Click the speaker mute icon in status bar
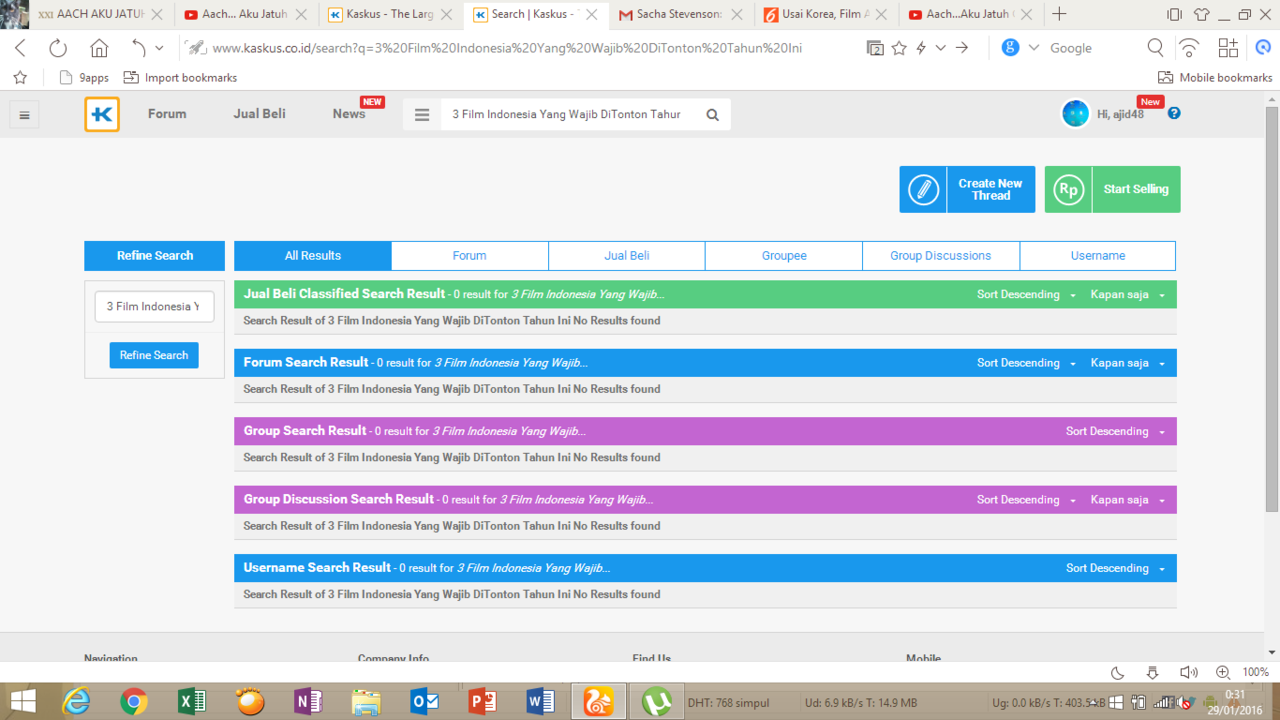The height and width of the screenshot is (720, 1280). pos(1188,673)
